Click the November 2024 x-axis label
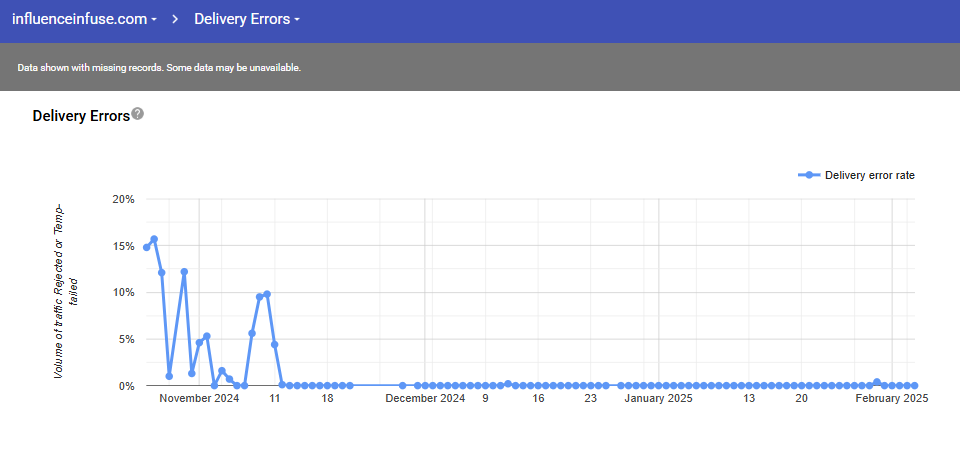The image size is (960, 451). click(199, 398)
